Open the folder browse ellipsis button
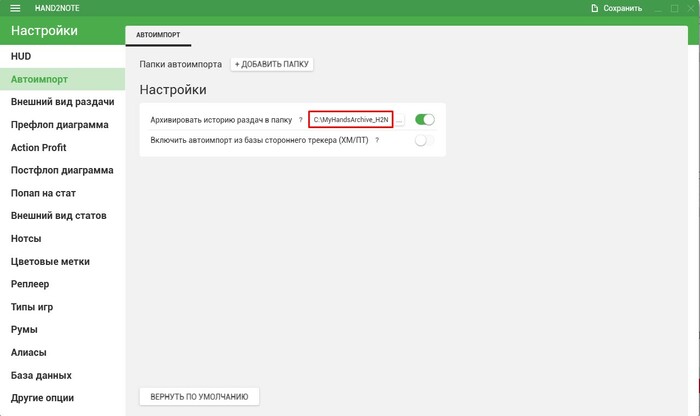Screen dimensions: 700x416 coord(399,120)
